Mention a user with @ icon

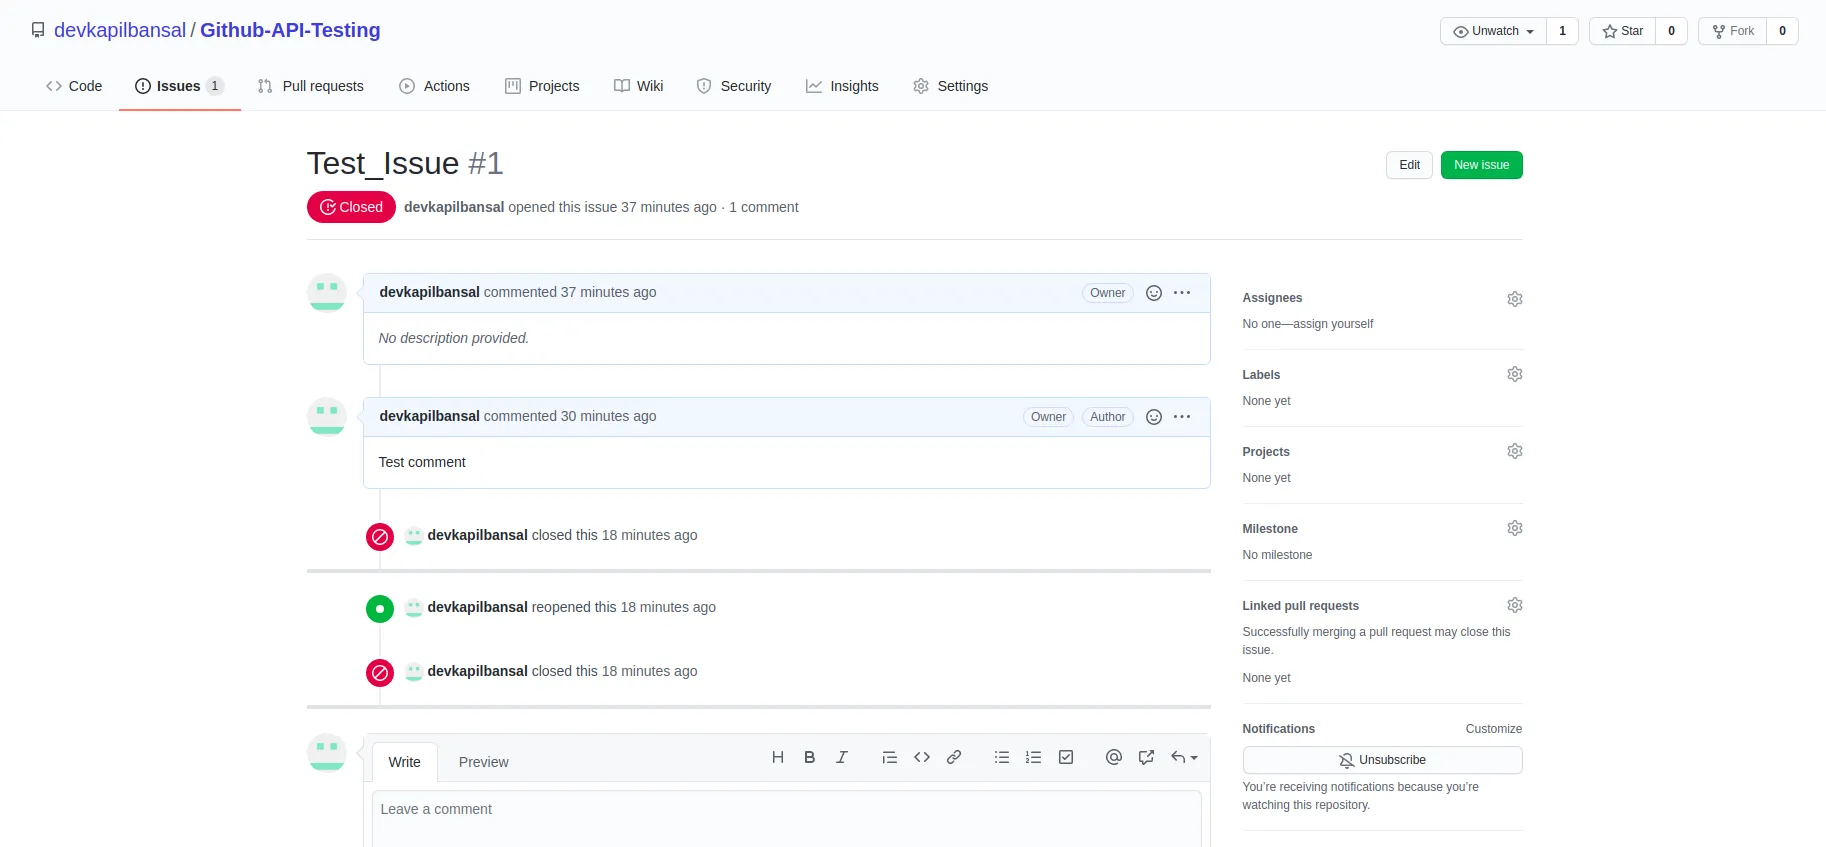(1113, 758)
